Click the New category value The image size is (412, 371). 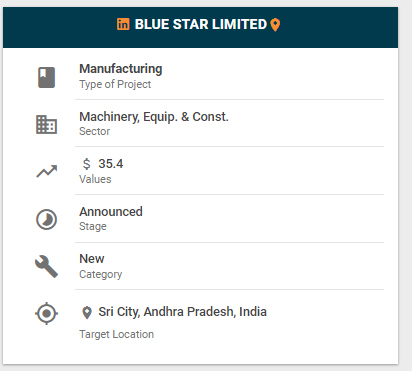(92, 259)
